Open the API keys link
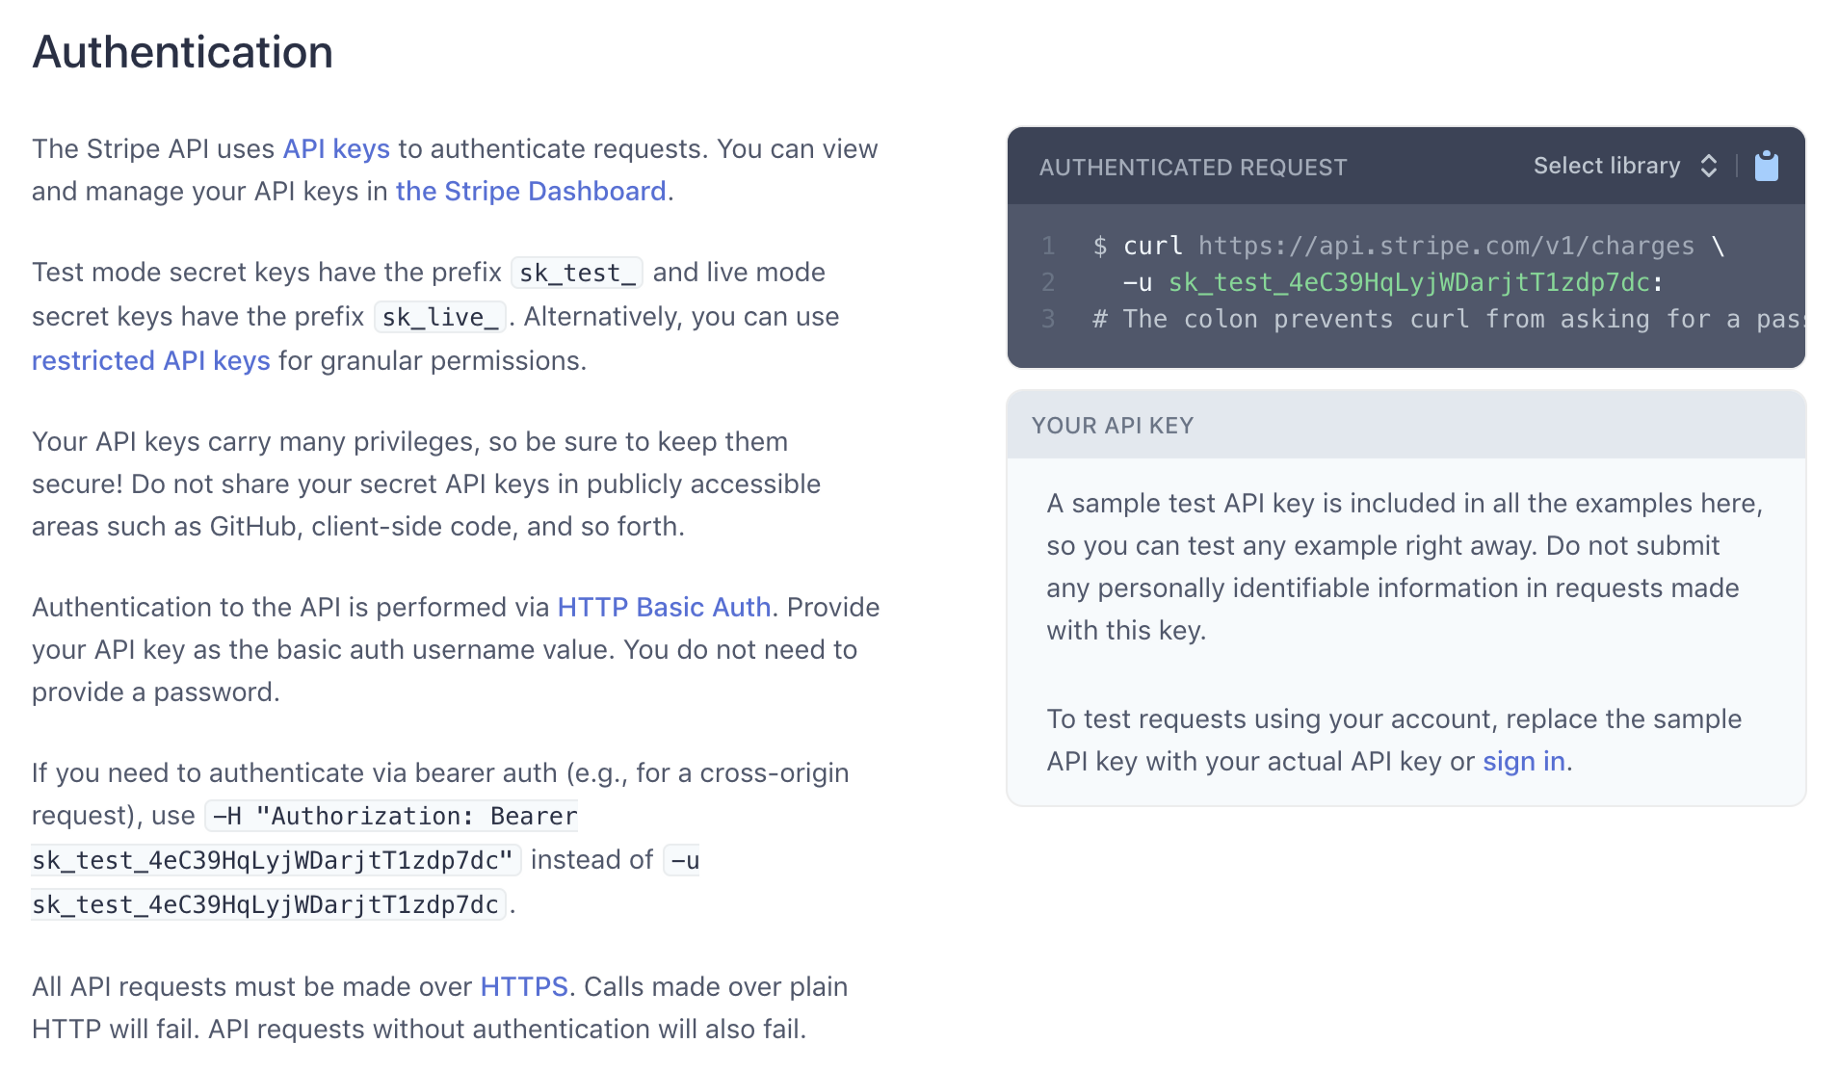This screenshot has height=1069, width=1838. 336,149
